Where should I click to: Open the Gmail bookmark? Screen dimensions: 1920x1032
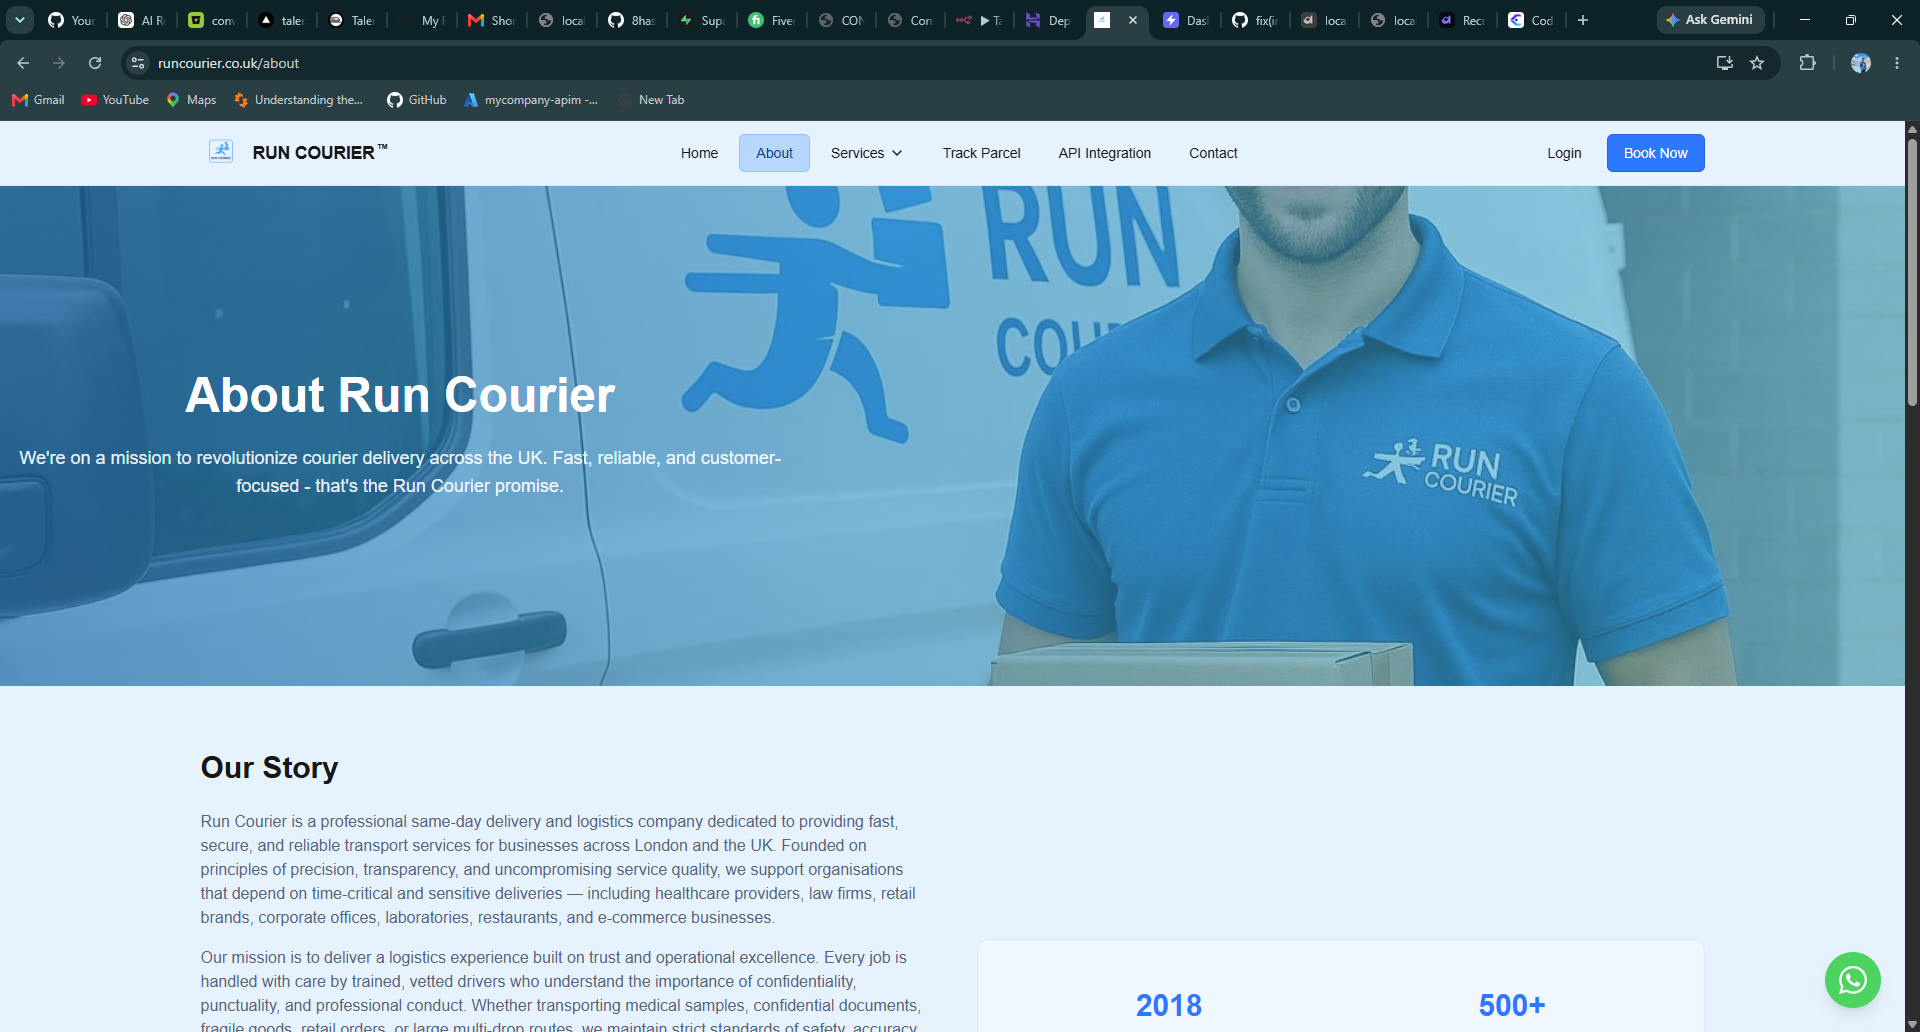38,100
